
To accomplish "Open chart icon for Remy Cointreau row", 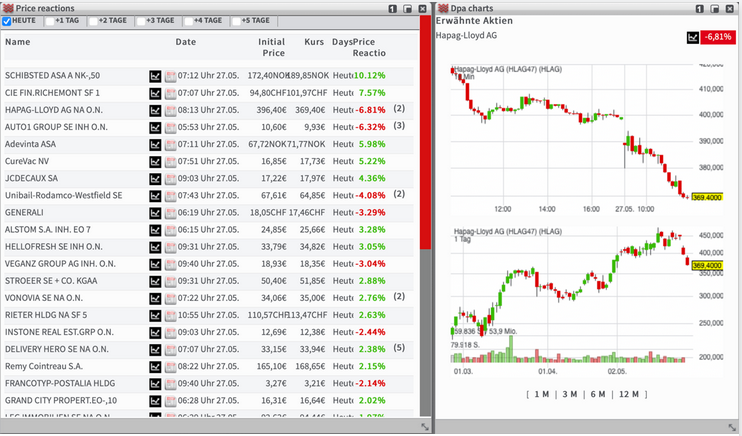I will [155, 366].
